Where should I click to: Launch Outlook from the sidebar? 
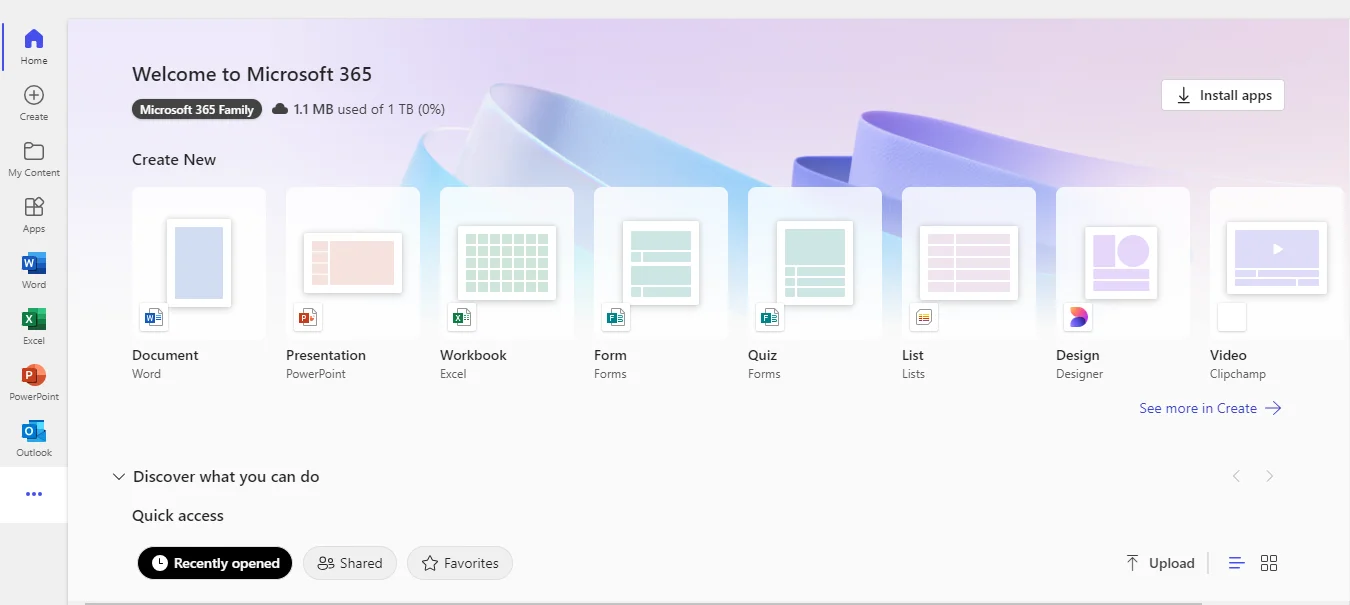coord(34,431)
